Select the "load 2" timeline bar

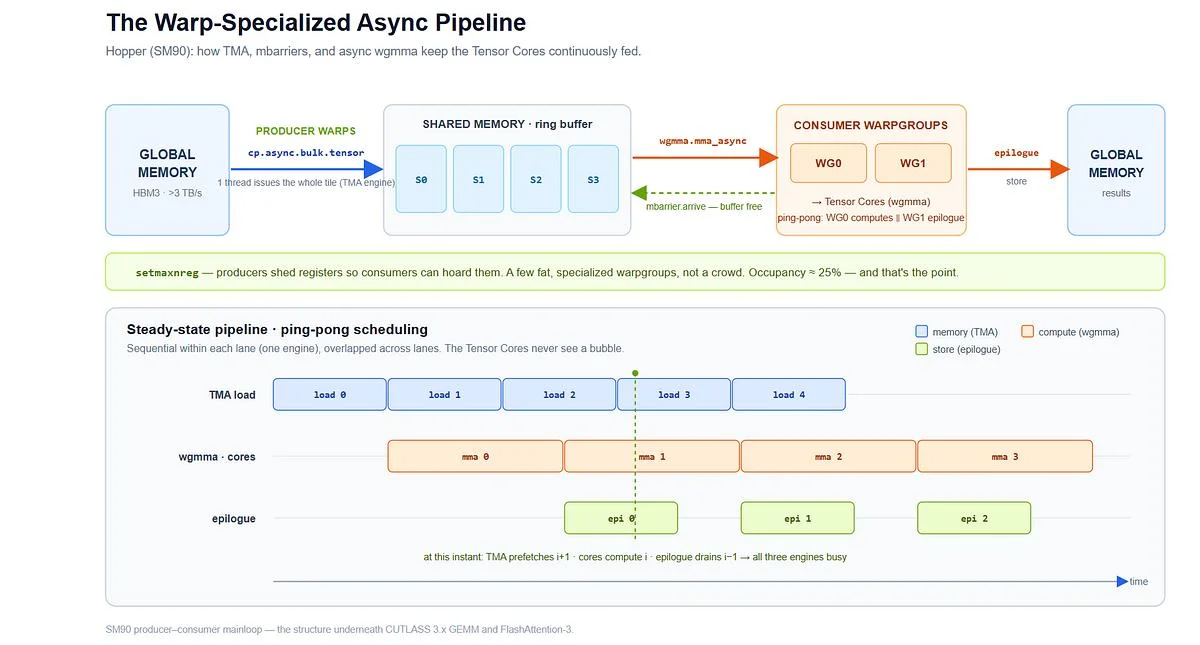pos(559,395)
